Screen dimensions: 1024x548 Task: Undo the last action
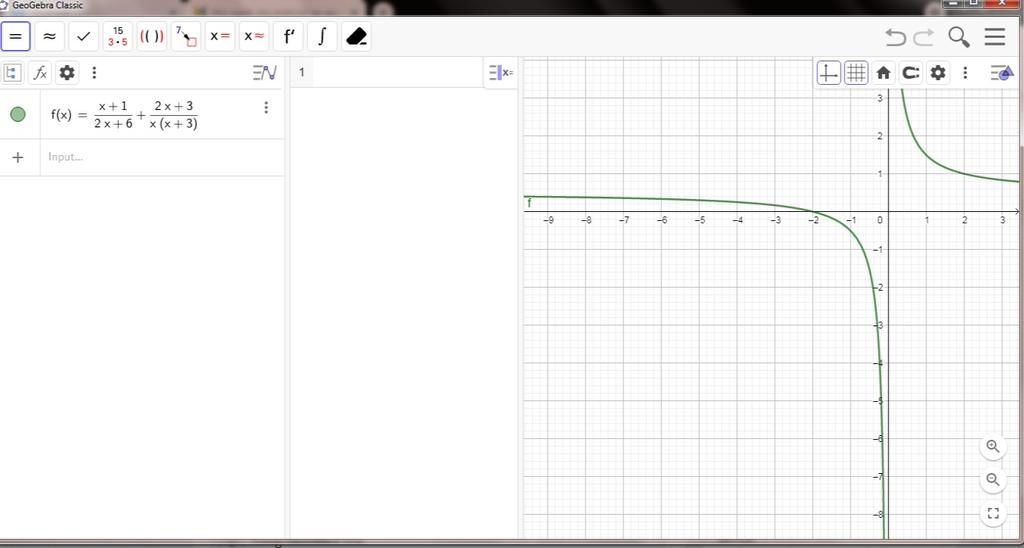[x=895, y=37]
